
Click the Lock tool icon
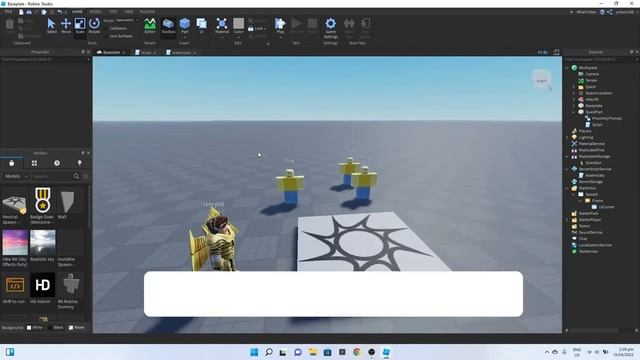coord(251,29)
